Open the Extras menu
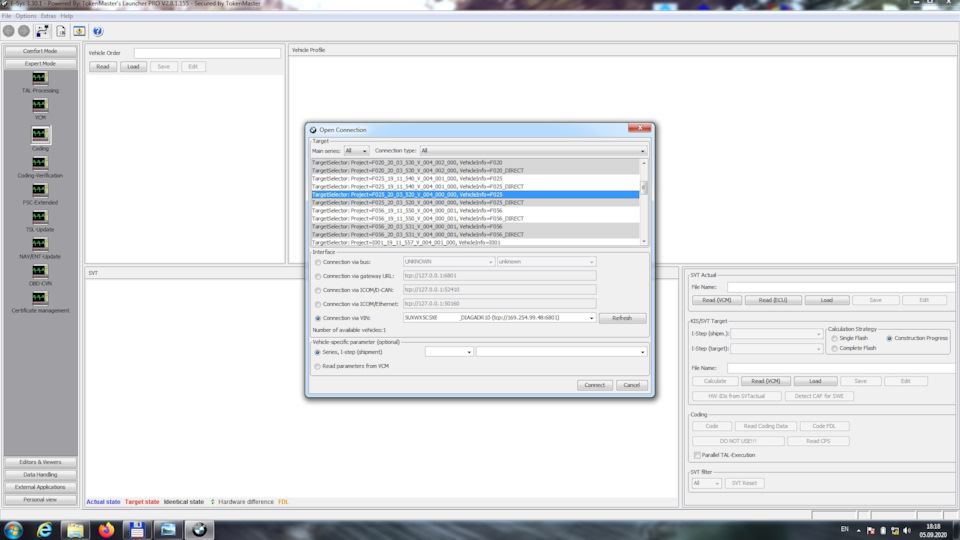Viewport: 960px width, 540px height. click(48, 16)
